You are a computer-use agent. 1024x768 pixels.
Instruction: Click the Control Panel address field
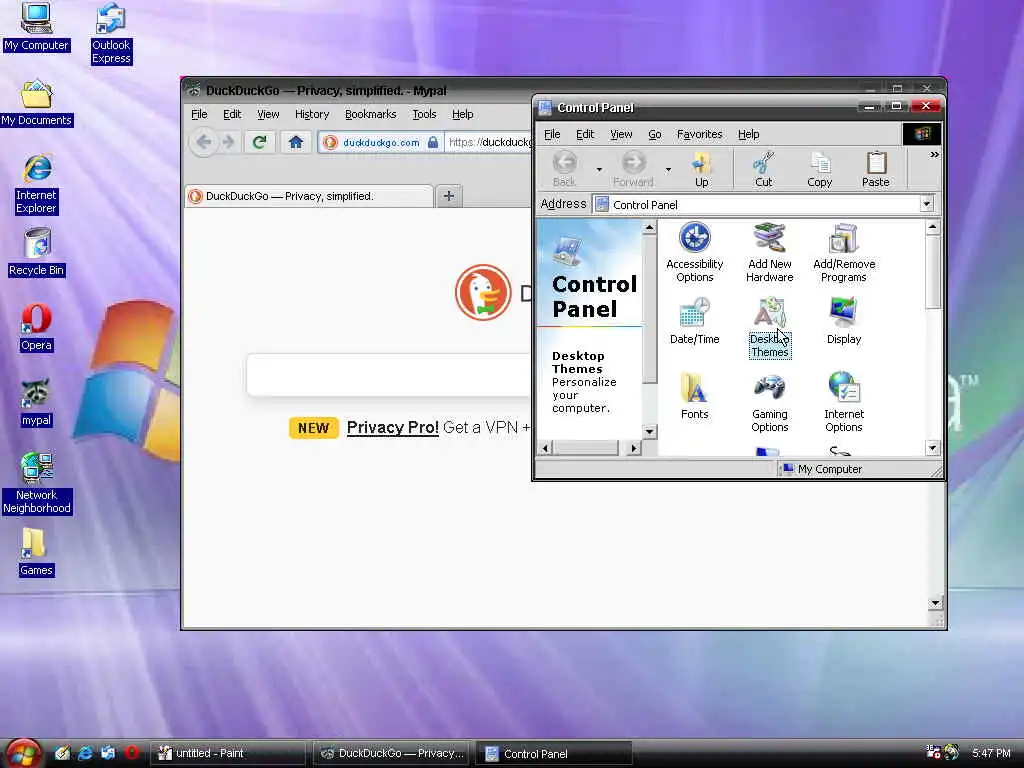click(x=756, y=204)
